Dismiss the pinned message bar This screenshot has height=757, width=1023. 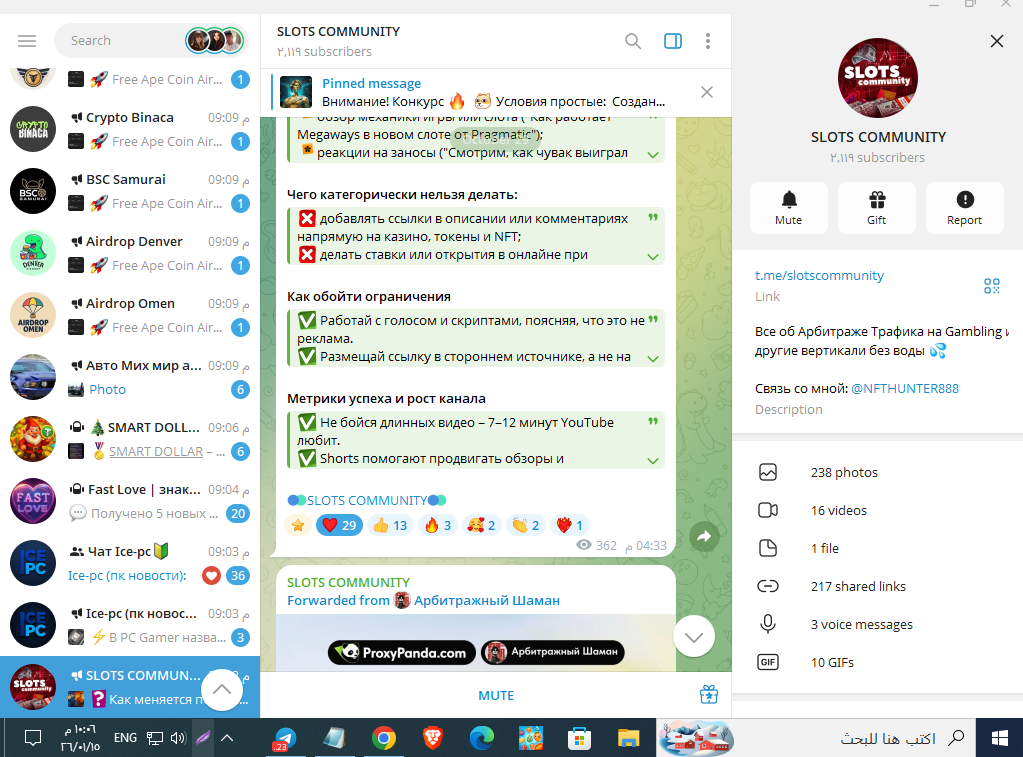tap(707, 92)
